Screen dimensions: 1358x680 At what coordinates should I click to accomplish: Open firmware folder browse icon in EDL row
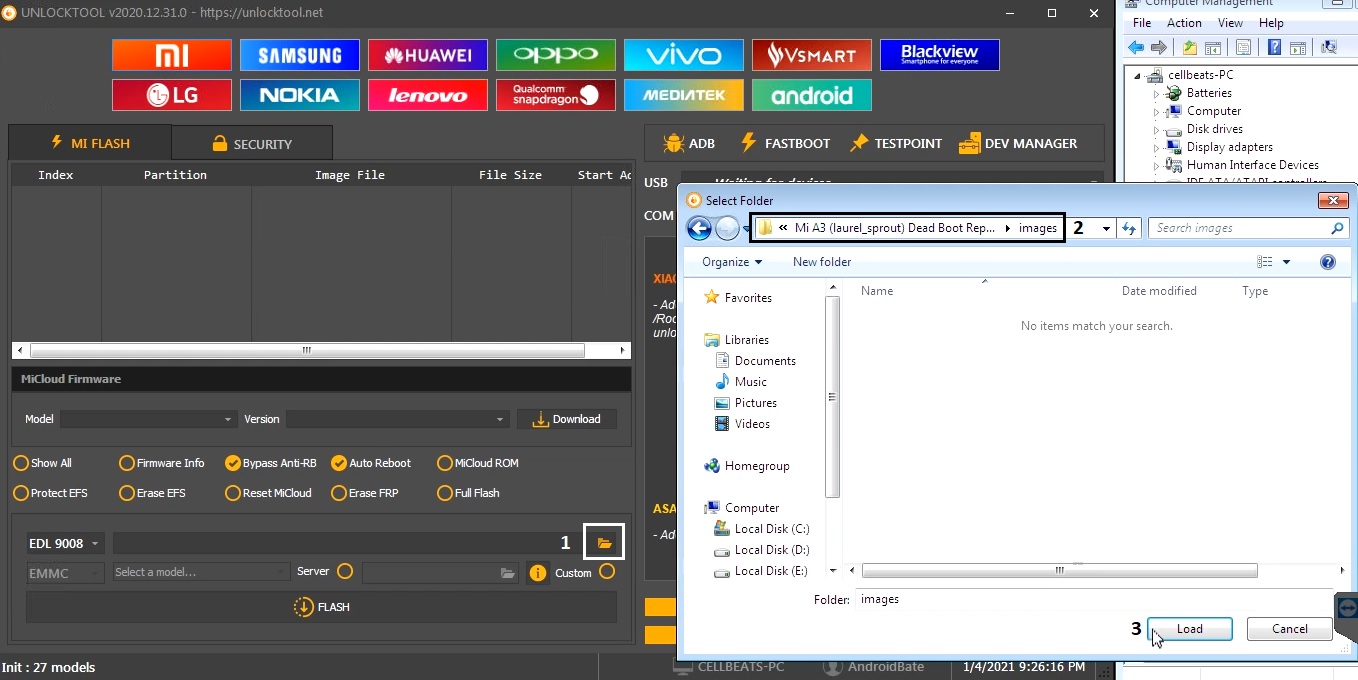[x=604, y=543]
